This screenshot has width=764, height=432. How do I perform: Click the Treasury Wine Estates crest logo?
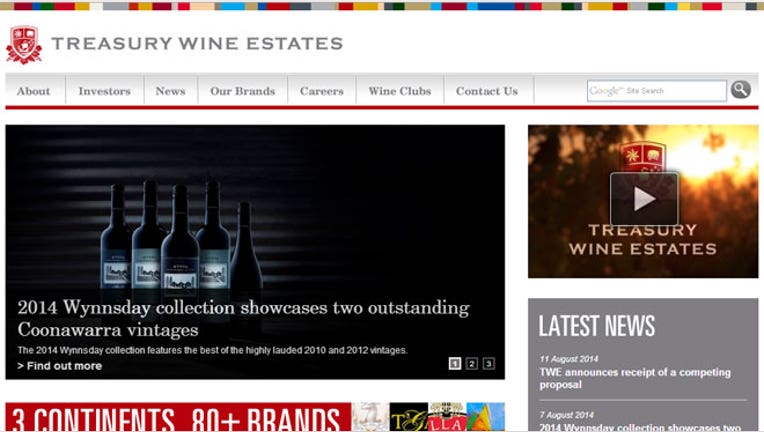point(24,45)
